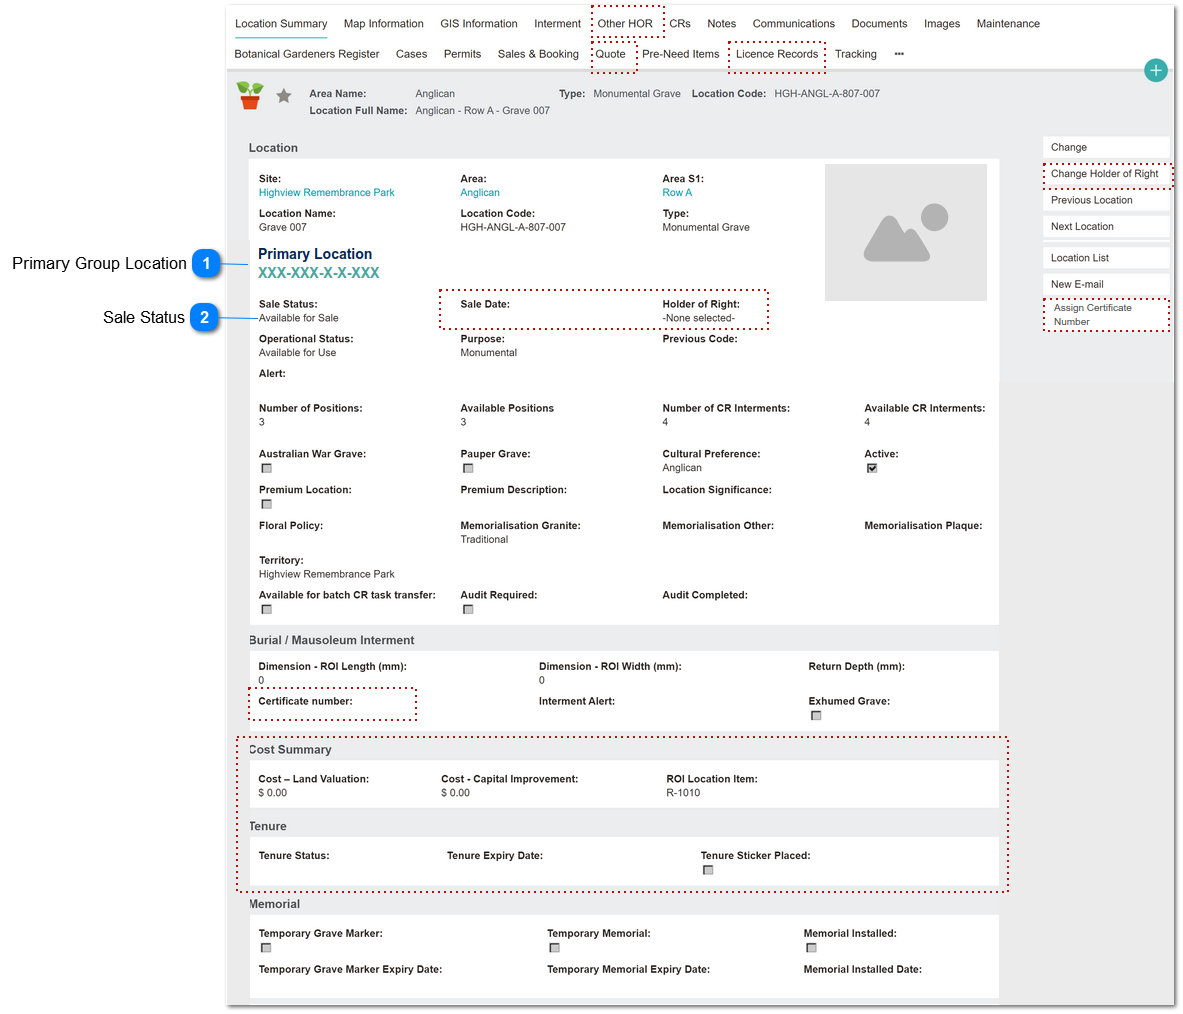Click the Assign Certificate Number button
Screen dimensions: 1183x1014
[1105, 315]
